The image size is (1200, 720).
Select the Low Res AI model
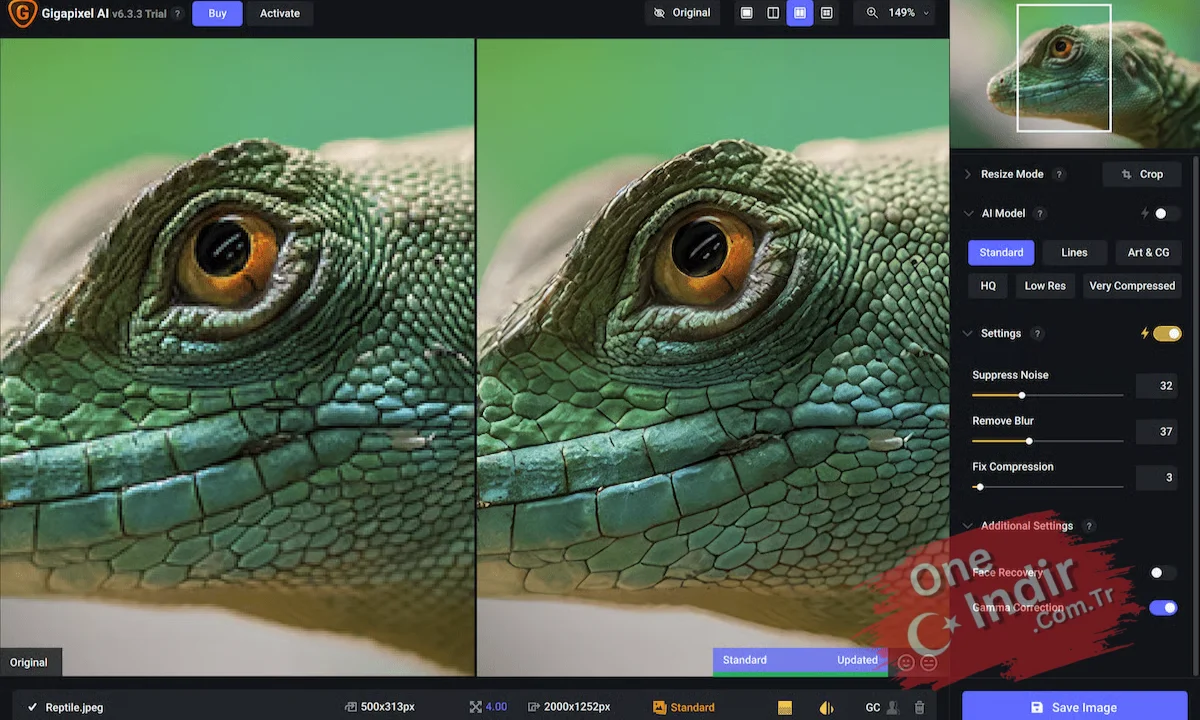tap(1045, 286)
